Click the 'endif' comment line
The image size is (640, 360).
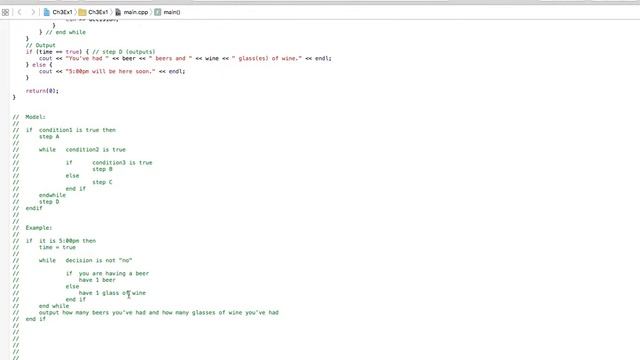tap(34, 208)
